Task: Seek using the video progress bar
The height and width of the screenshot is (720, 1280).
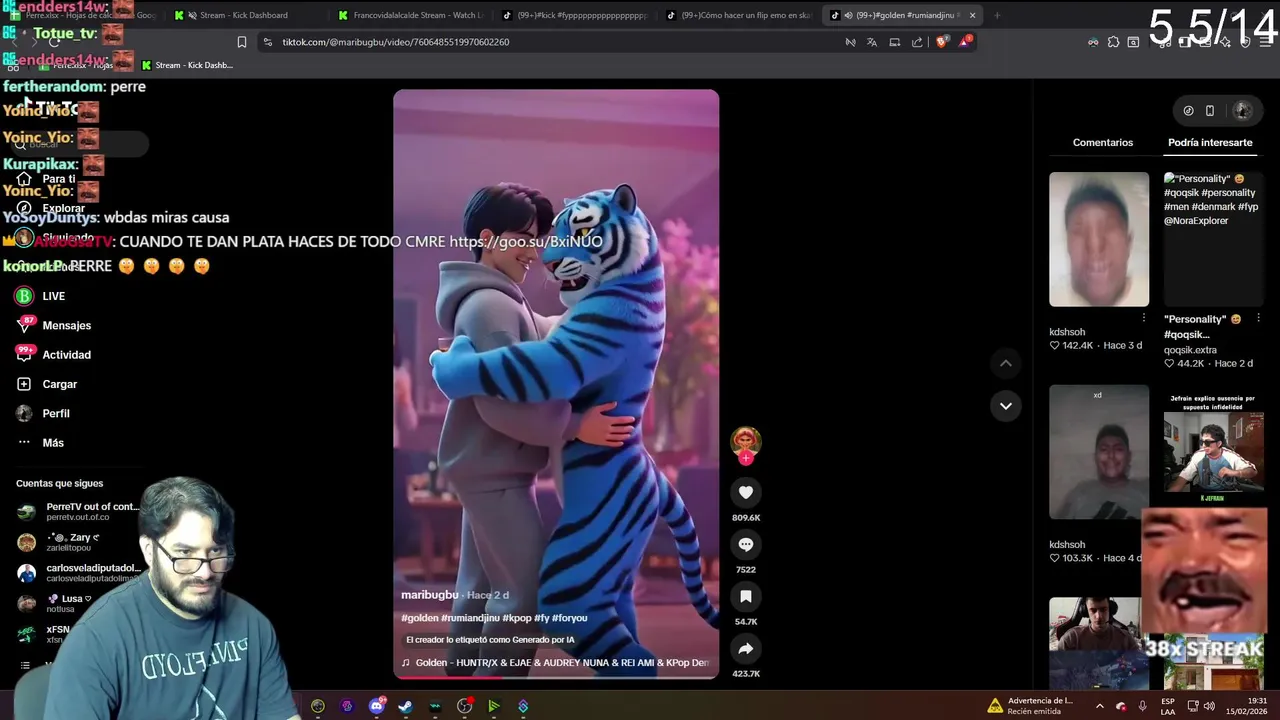Action: [555, 677]
